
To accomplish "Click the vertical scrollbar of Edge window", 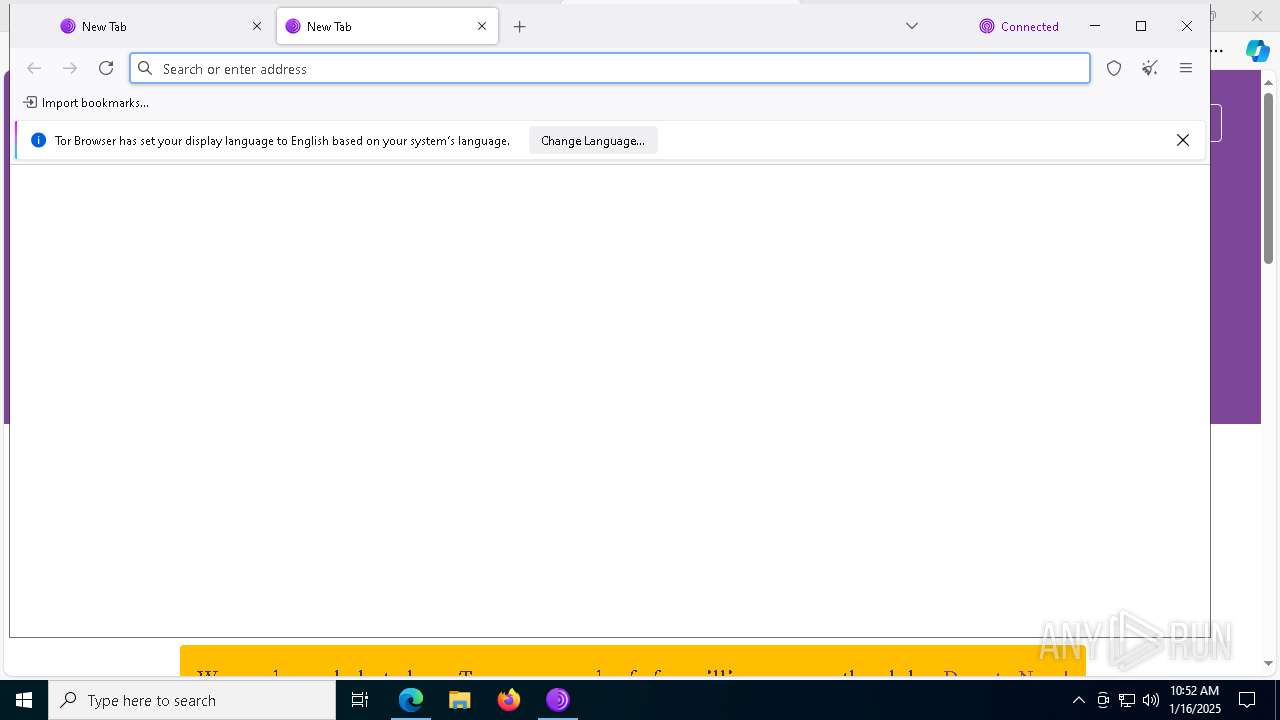I will [x=1268, y=180].
